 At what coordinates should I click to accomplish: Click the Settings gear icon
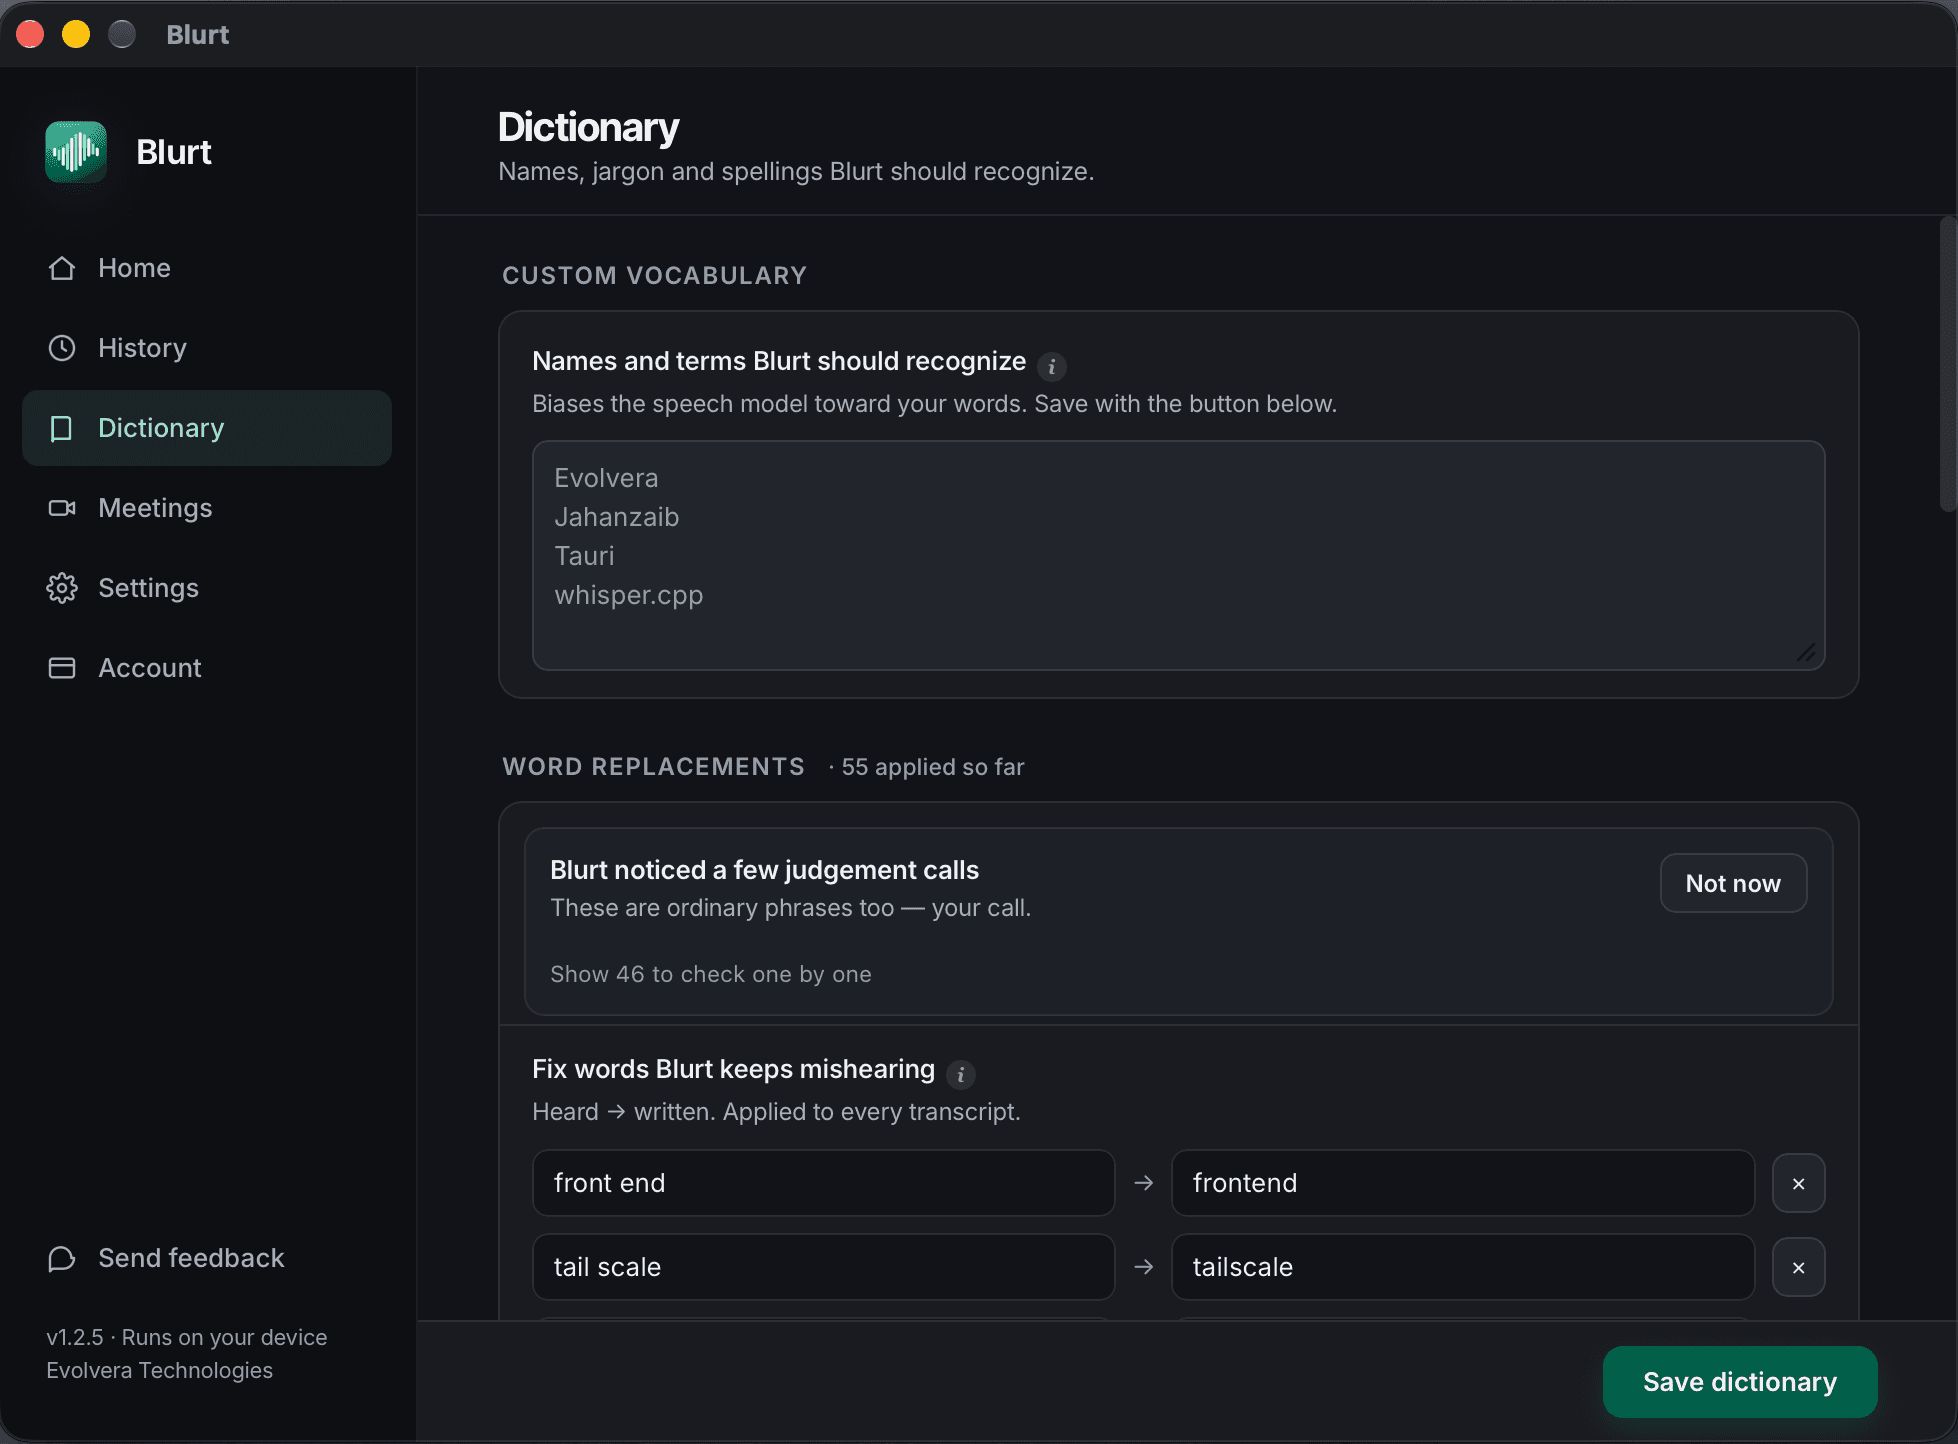[62, 588]
